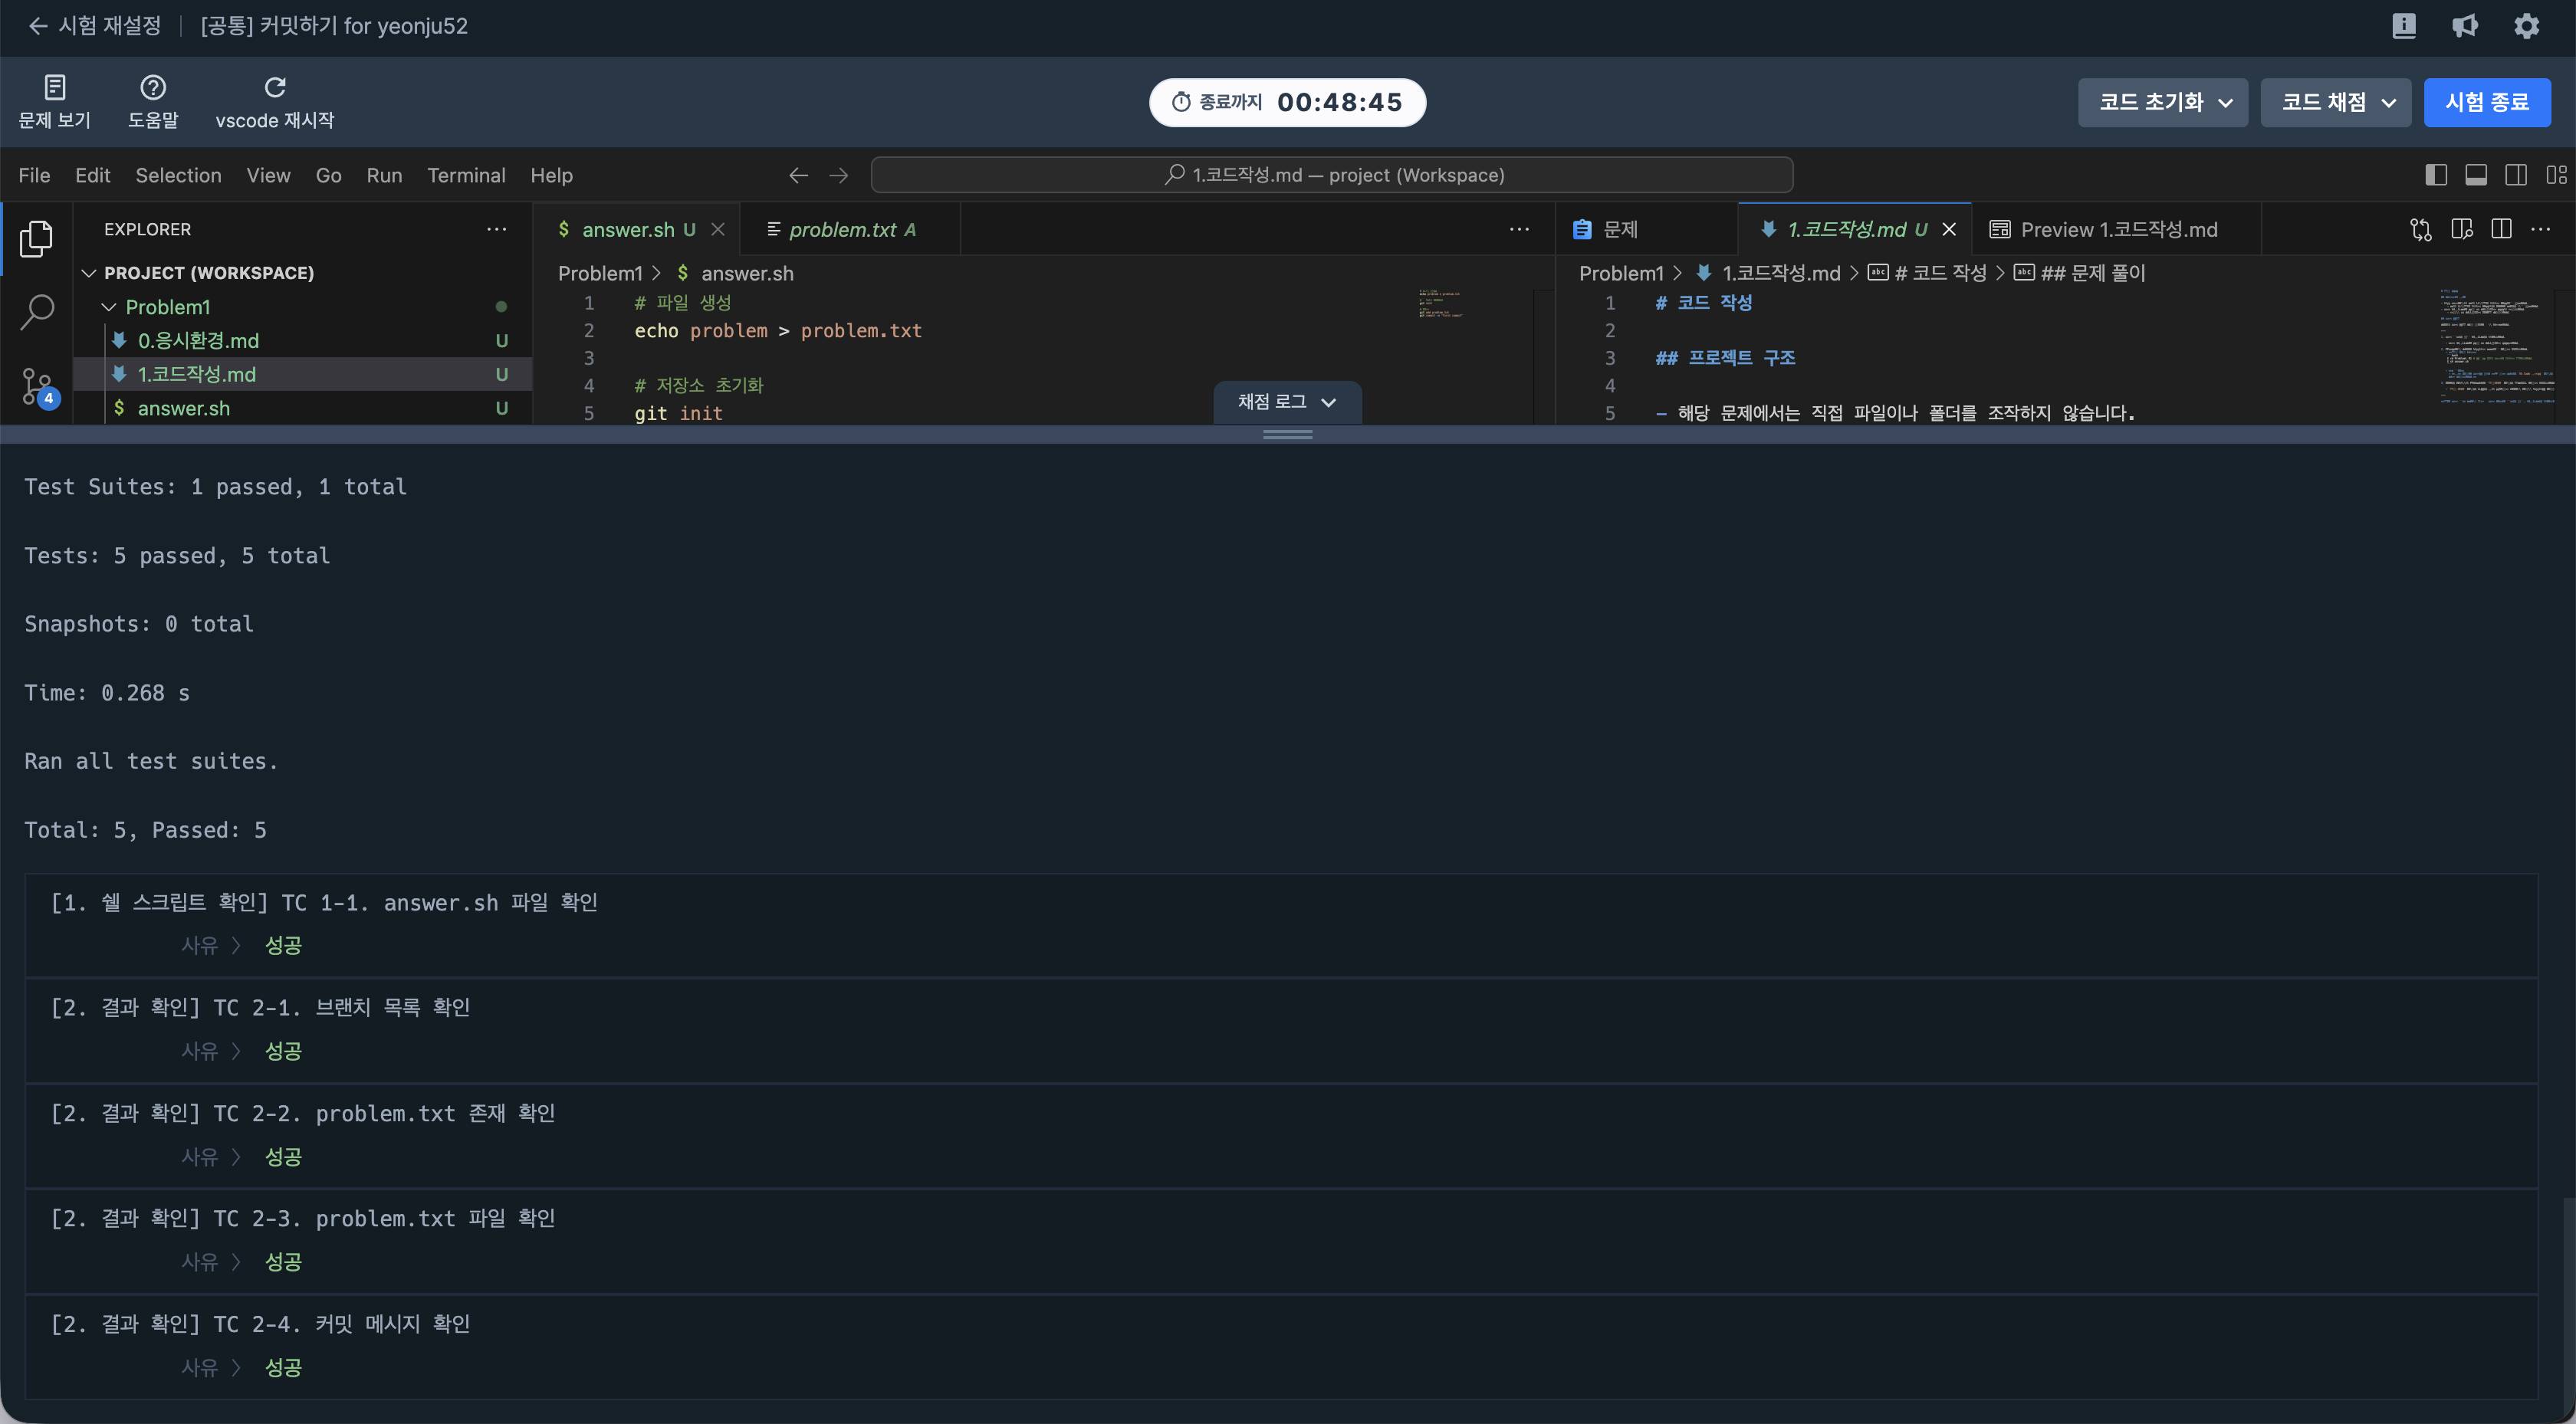
Task: Open the 코드 채점 dropdown
Action: [2336, 102]
